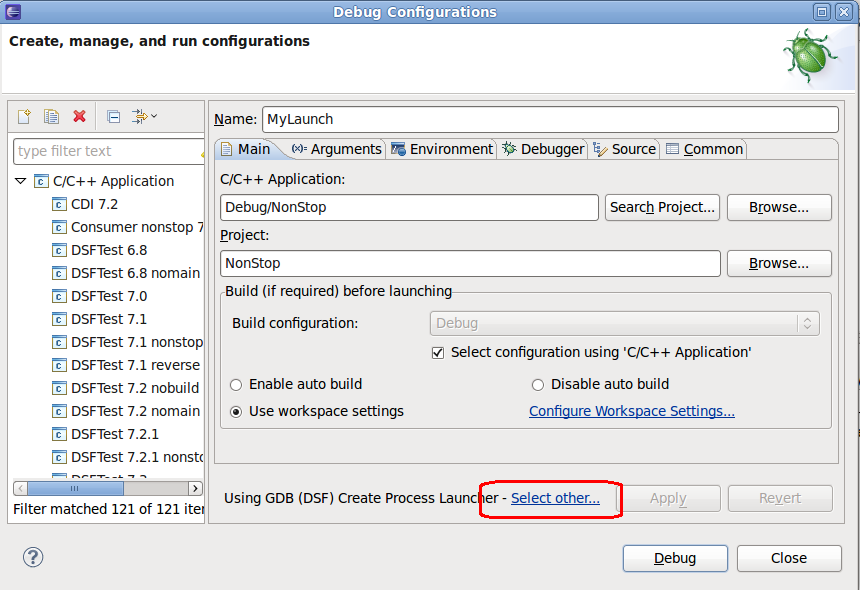Collapse all configurations in the tree
The image size is (860, 590).
(114, 116)
